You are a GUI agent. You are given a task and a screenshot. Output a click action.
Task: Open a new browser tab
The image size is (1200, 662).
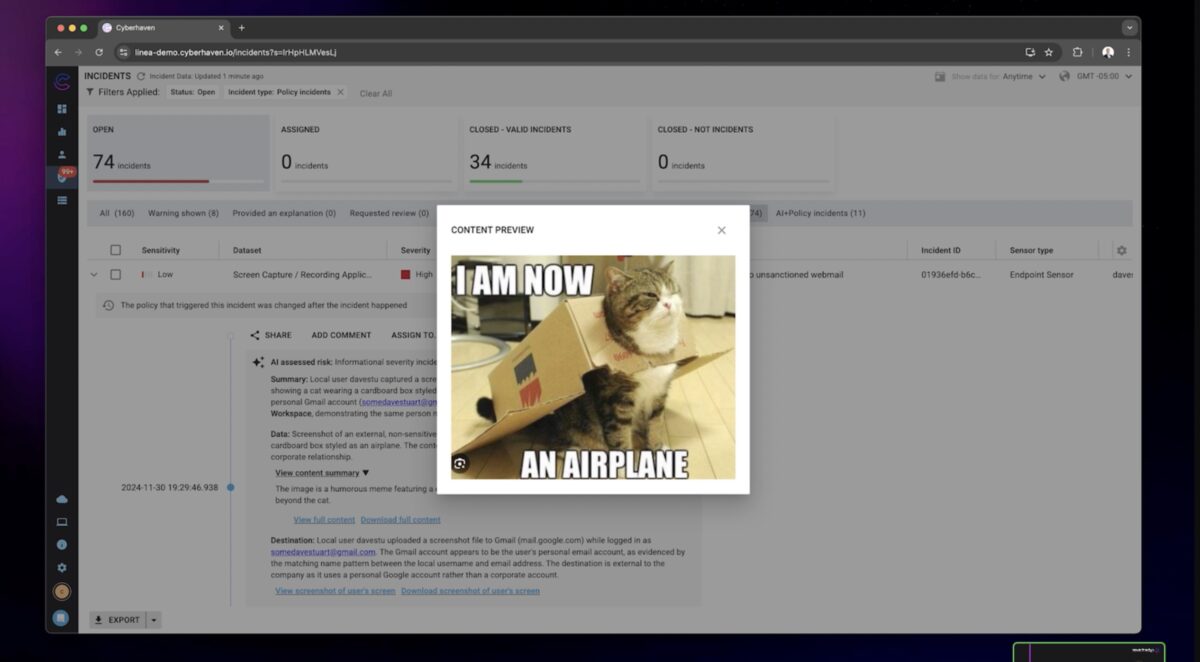[x=241, y=28]
